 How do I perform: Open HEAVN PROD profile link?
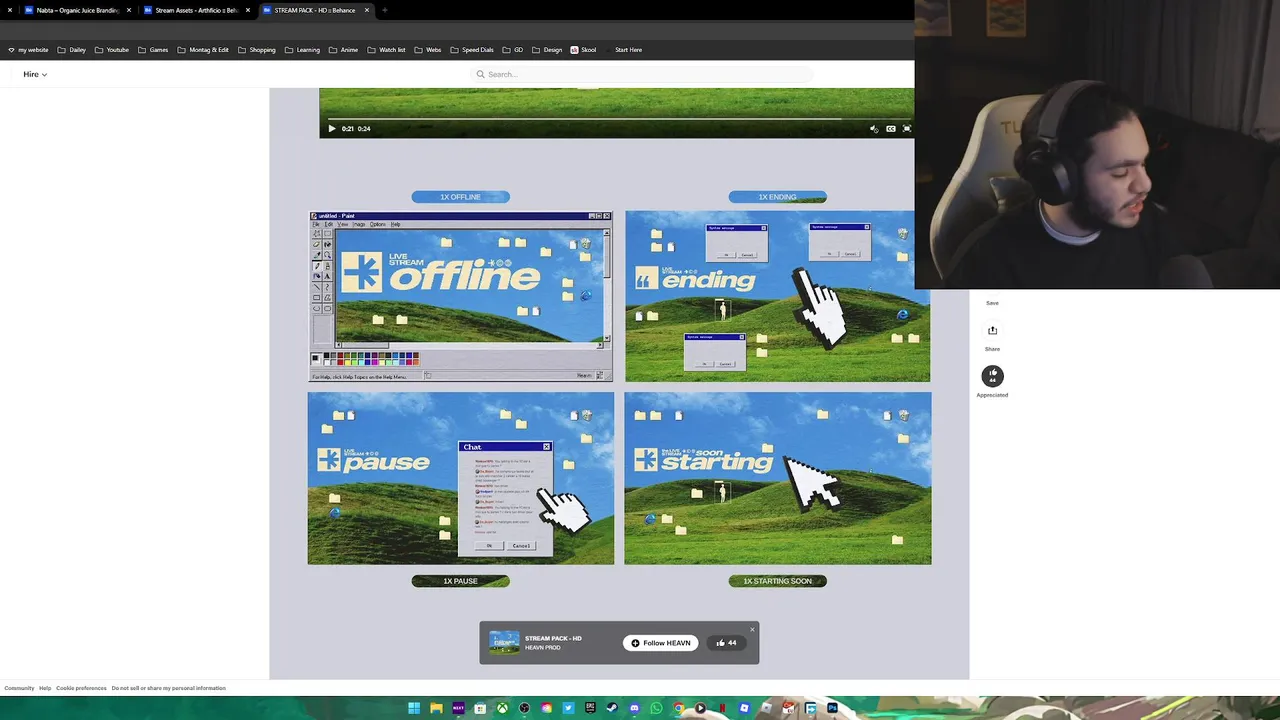pos(543,648)
